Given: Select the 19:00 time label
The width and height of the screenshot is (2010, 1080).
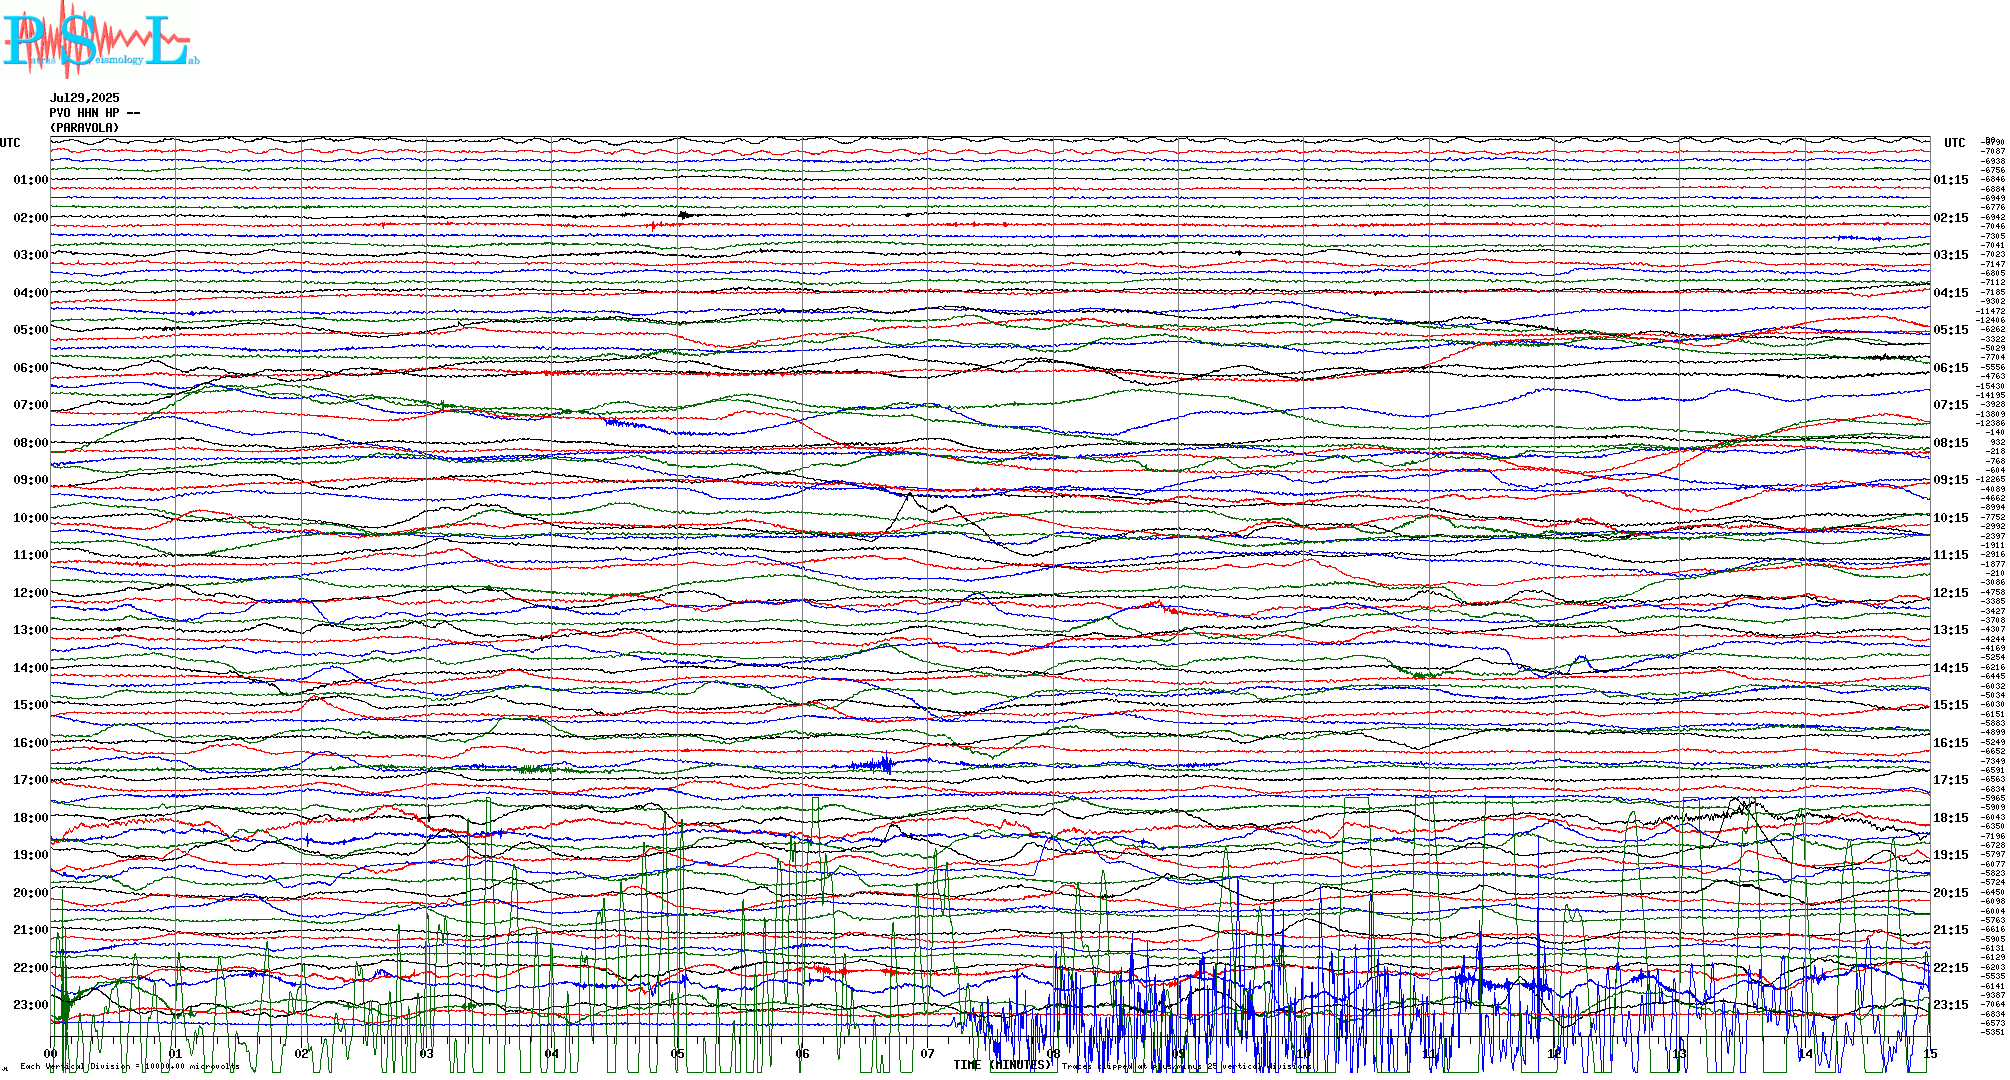Looking at the screenshot, I should pos(31,855).
